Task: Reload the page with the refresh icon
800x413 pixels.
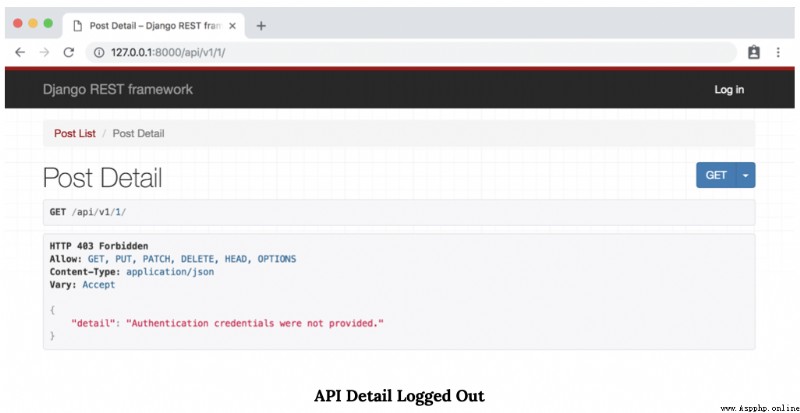Action: pos(69,52)
